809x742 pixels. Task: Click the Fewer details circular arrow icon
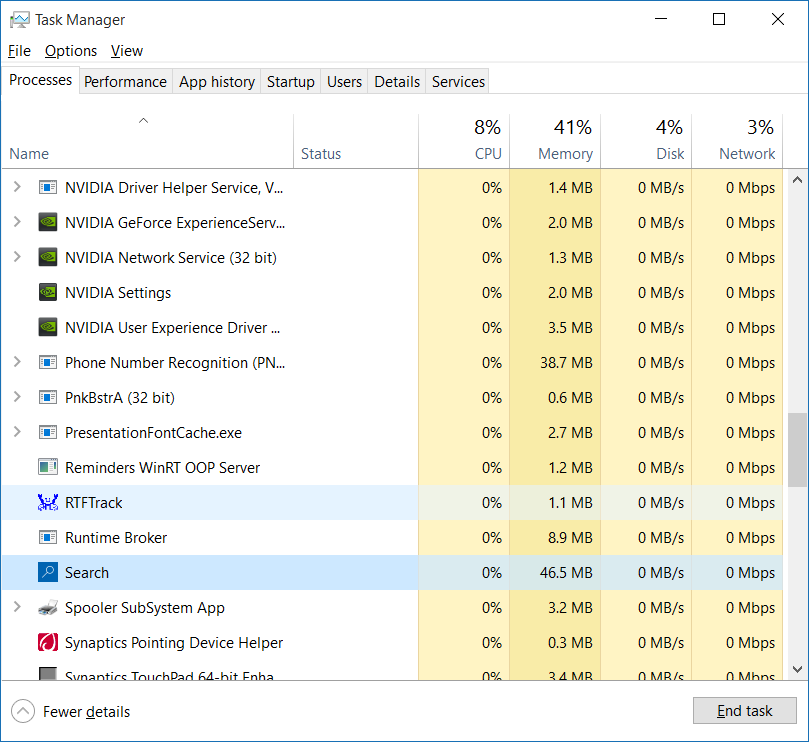coord(23,712)
